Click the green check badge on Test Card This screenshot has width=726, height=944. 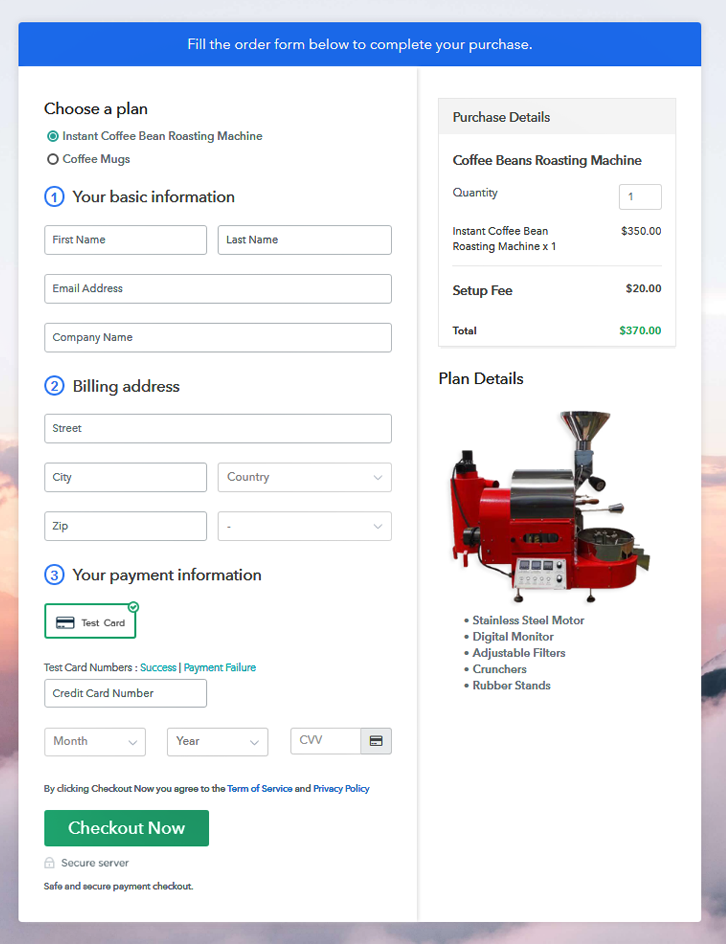click(134, 607)
